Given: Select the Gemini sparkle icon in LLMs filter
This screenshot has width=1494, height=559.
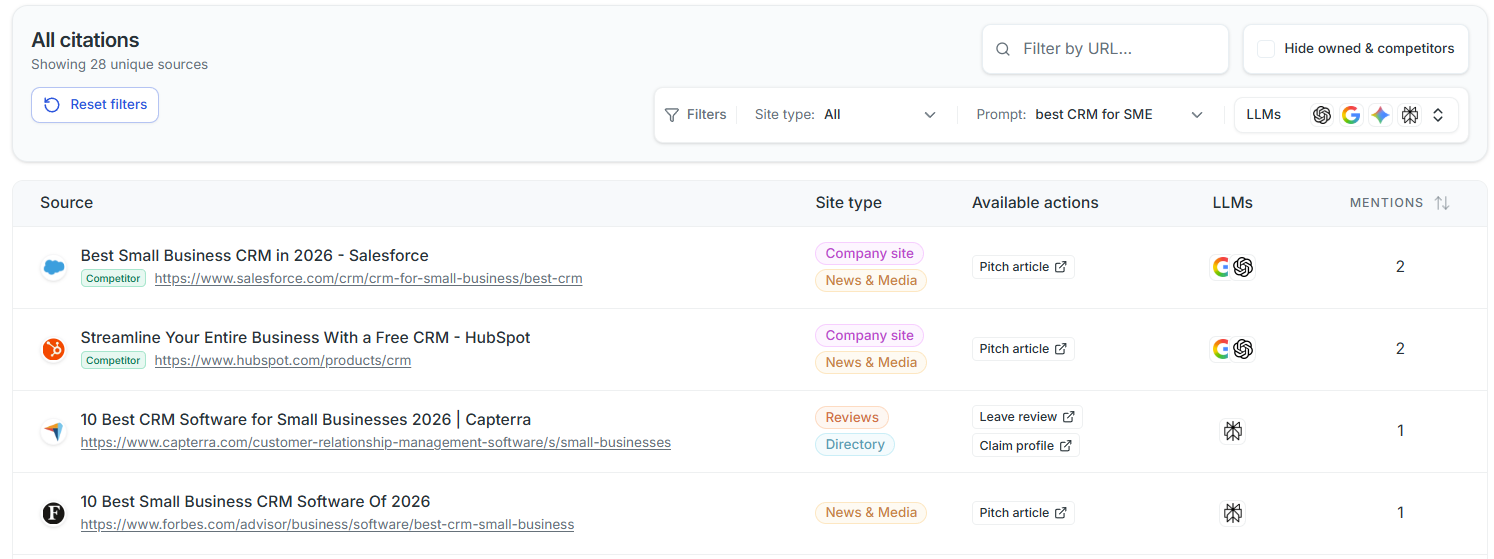Looking at the screenshot, I should tap(1380, 115).
